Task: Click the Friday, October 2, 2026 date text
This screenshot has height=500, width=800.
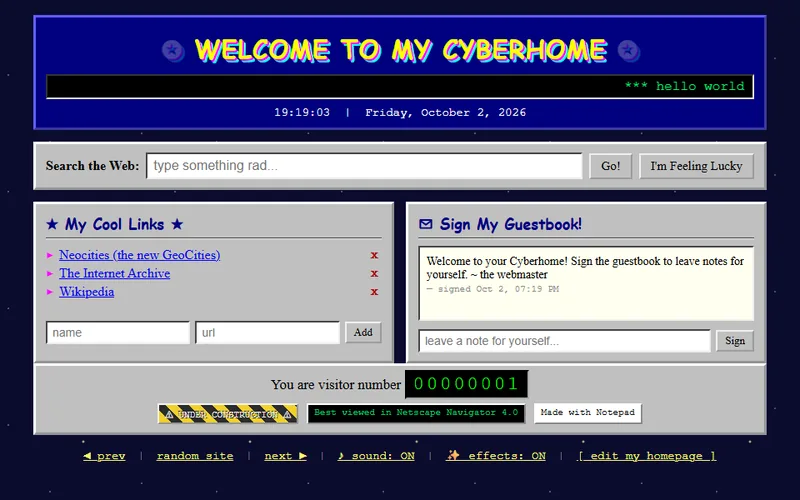Action: click(445, 112)
